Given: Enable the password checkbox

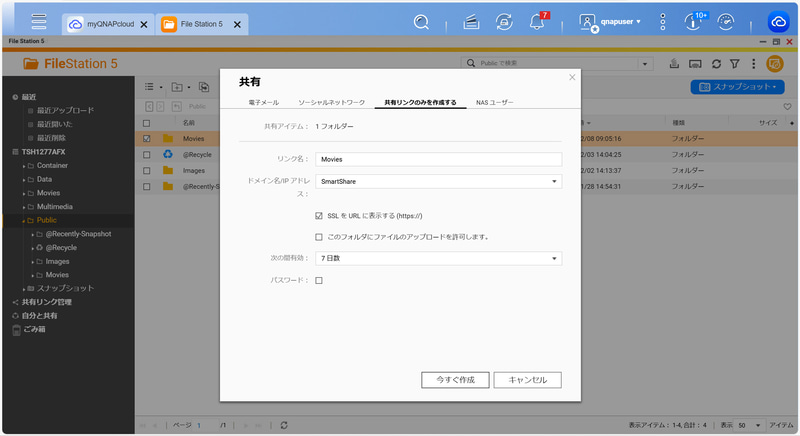Looking at the screenshot, I should point(319,280).
